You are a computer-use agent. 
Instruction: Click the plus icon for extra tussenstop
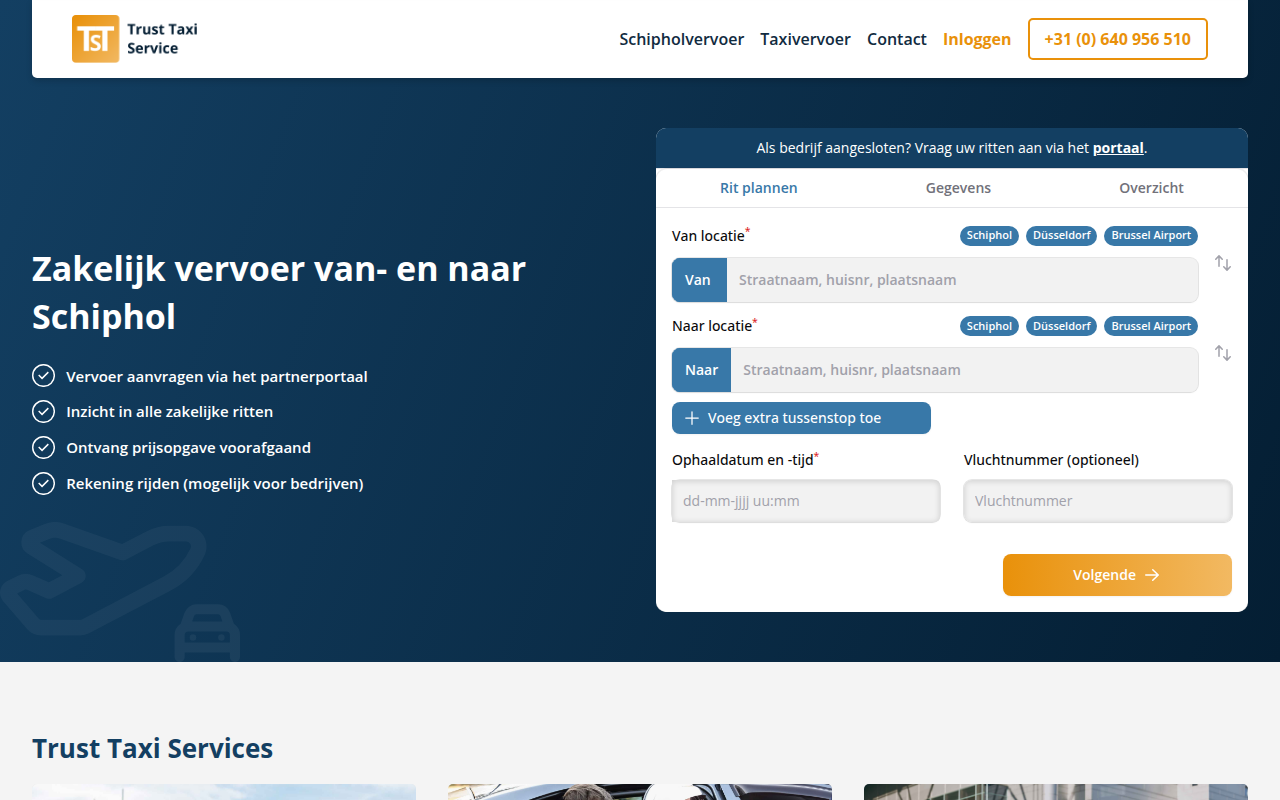(x=691, y=418)
